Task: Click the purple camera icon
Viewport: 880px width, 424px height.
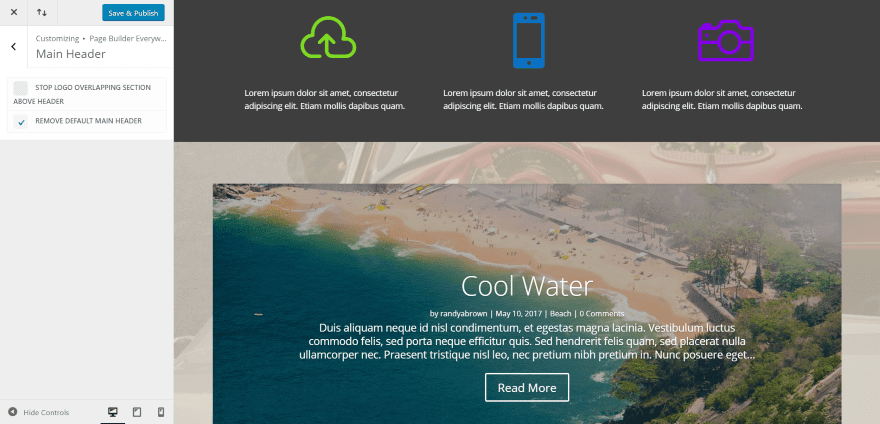Action: [726, 40]
